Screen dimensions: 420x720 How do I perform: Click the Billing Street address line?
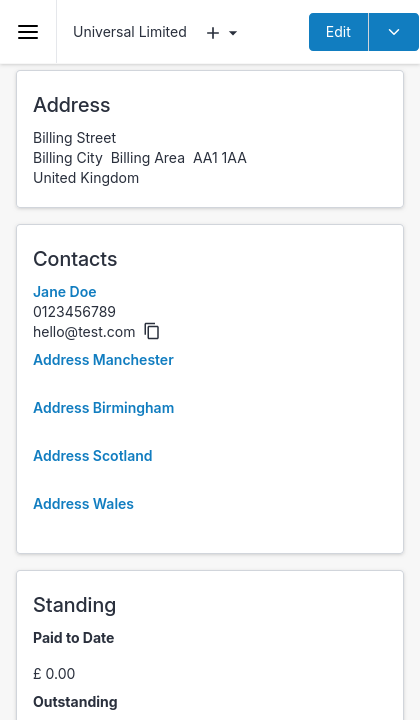pyautogui.click(x=74, y=138)
